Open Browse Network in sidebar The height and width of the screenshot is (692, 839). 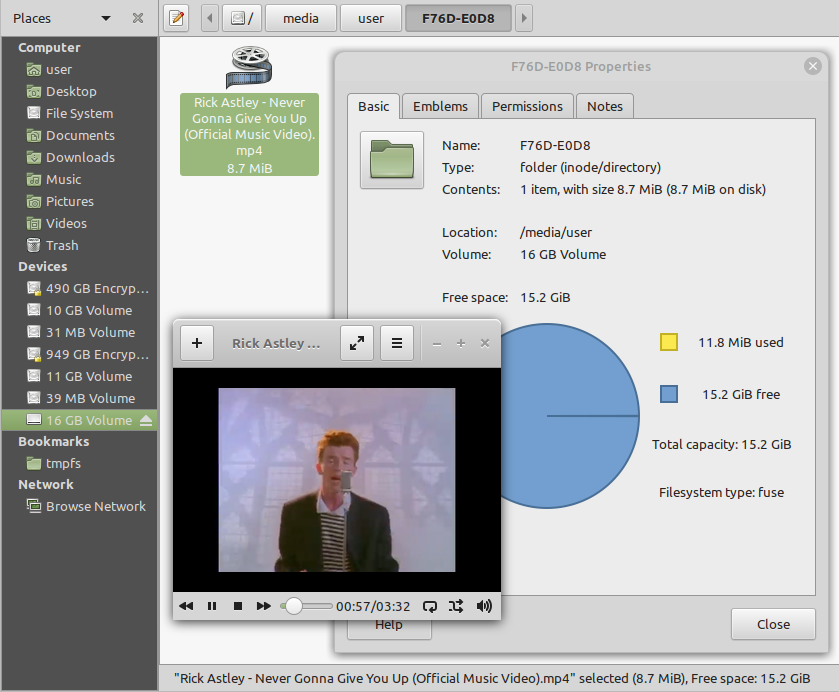(79, 506)
